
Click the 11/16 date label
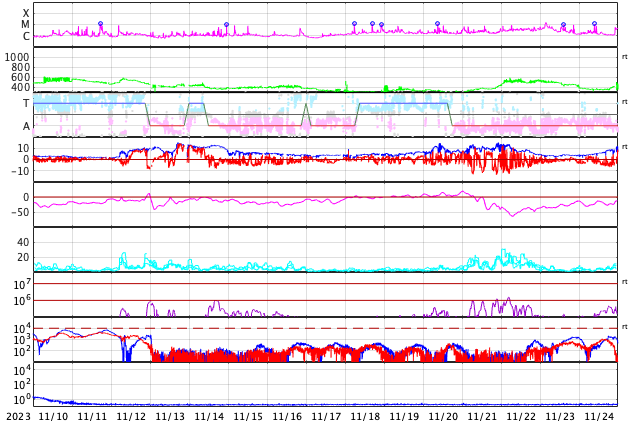point(287,416)
